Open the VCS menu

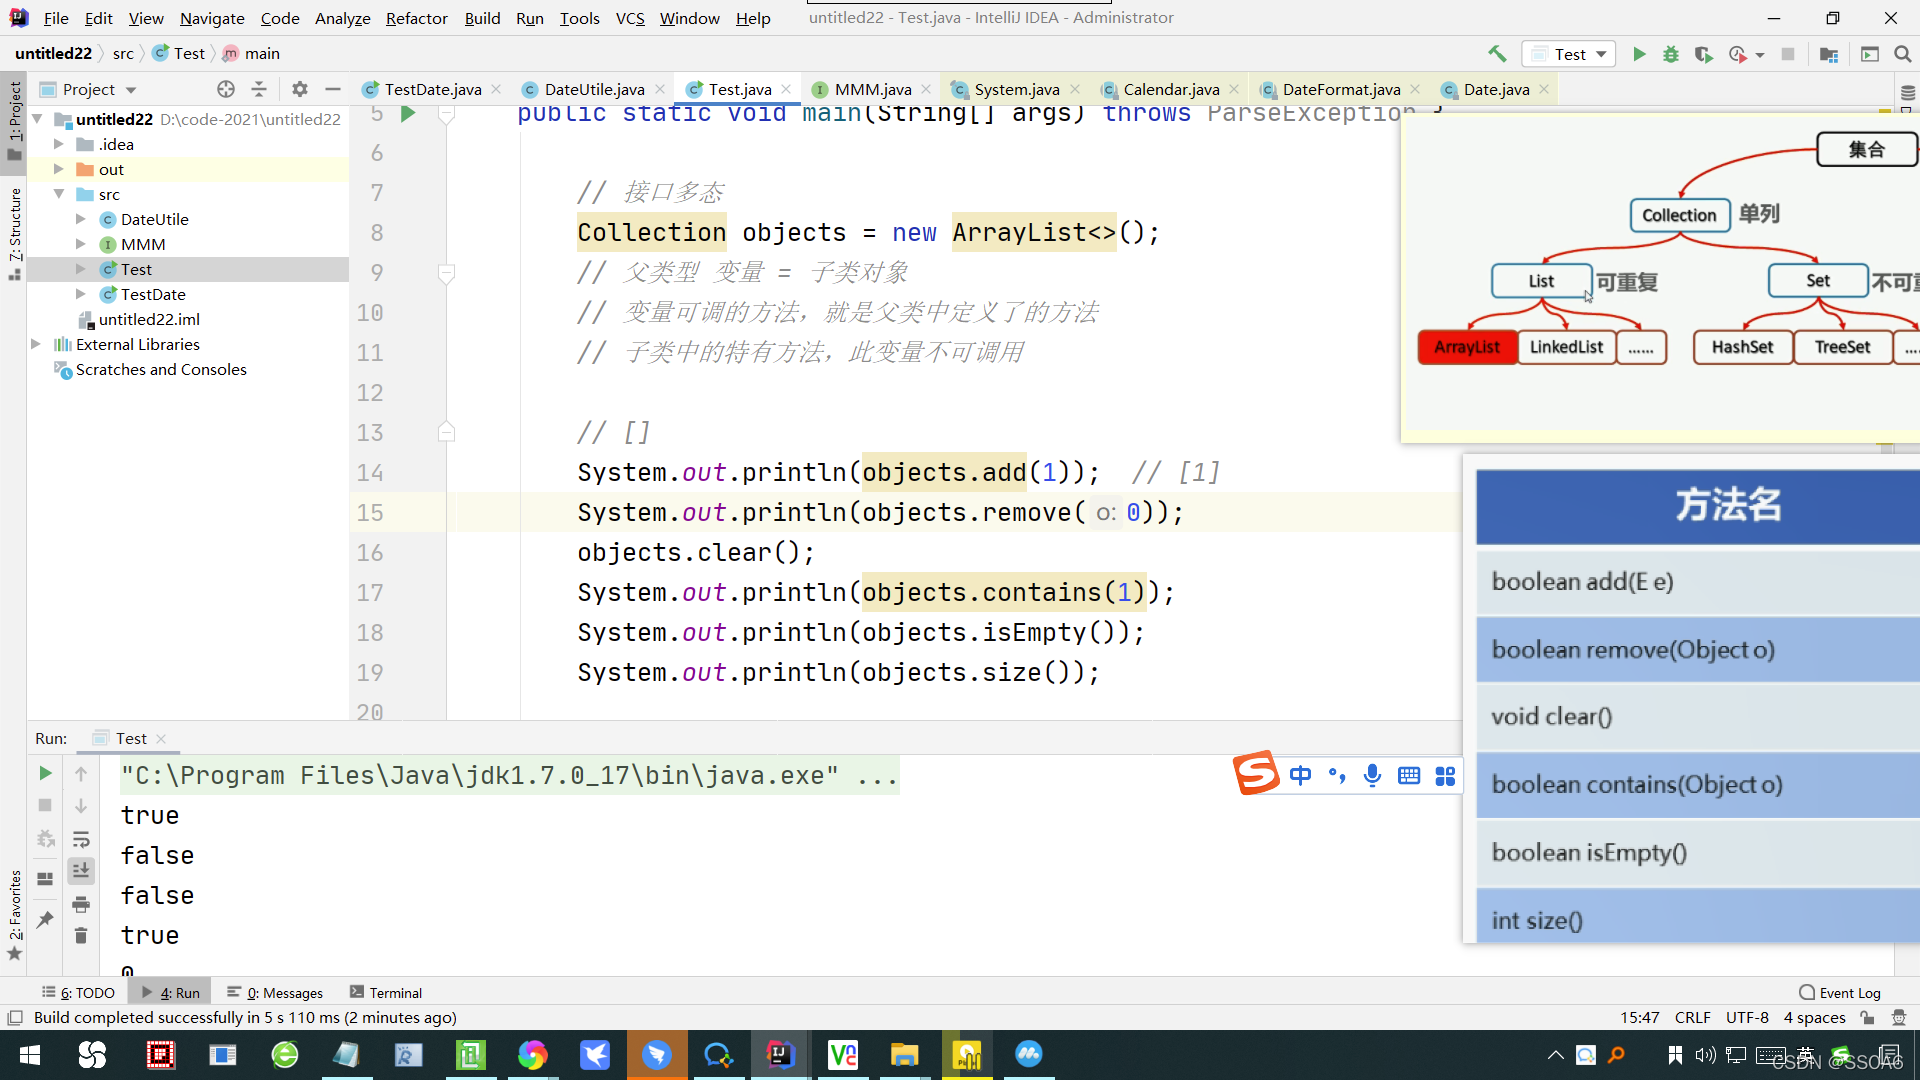[x=630, y=18]
